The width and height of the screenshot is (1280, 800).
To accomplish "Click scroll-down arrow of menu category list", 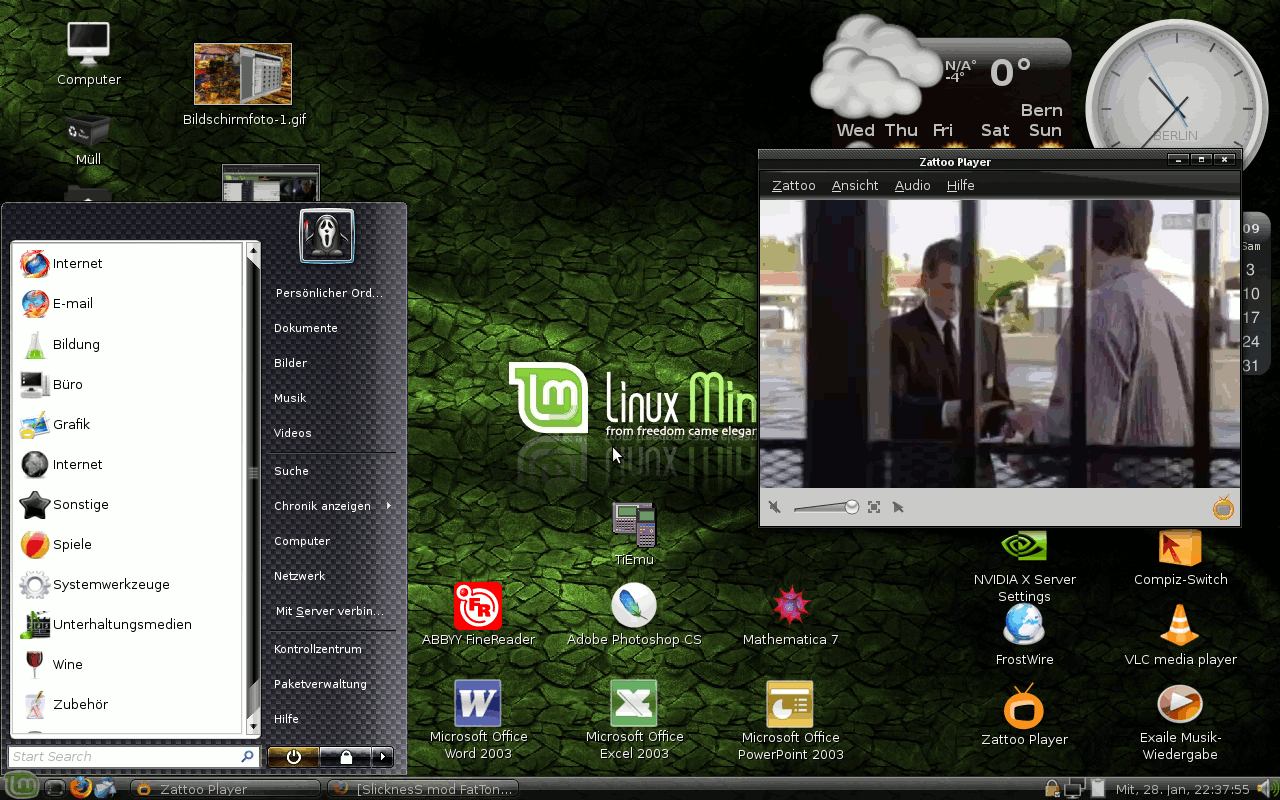I will (x=253, y=726).
